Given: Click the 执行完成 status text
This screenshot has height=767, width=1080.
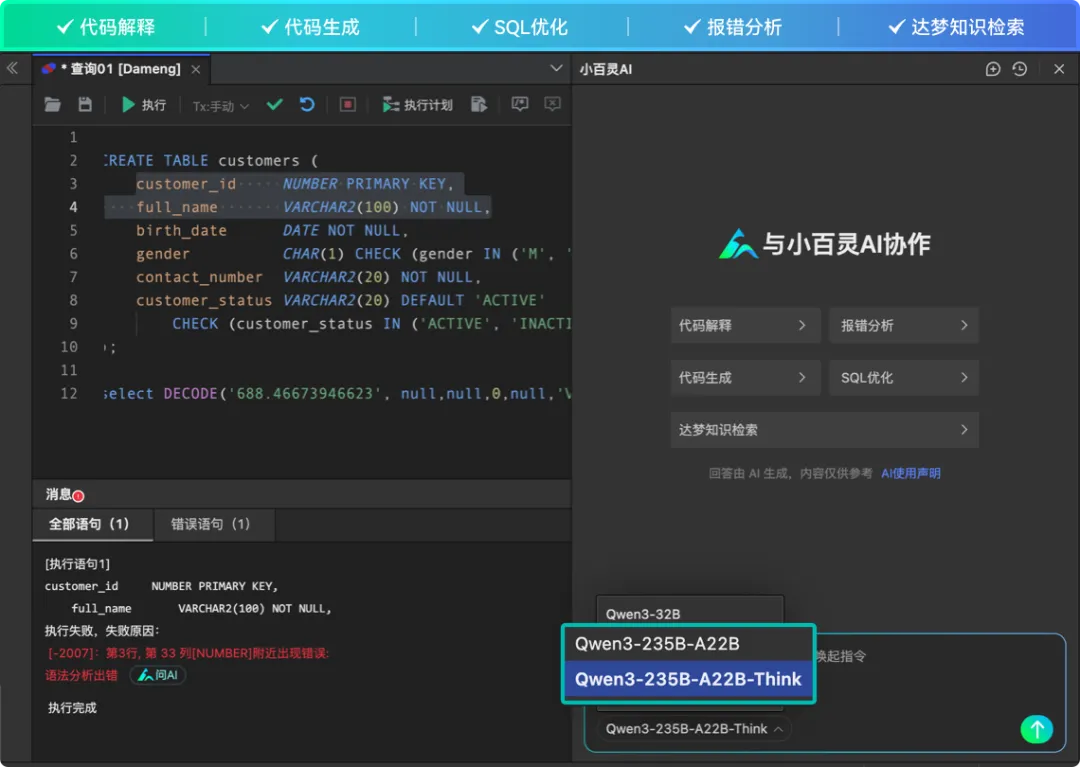Looking at the screenshot, I should click(x=72, y=708).
